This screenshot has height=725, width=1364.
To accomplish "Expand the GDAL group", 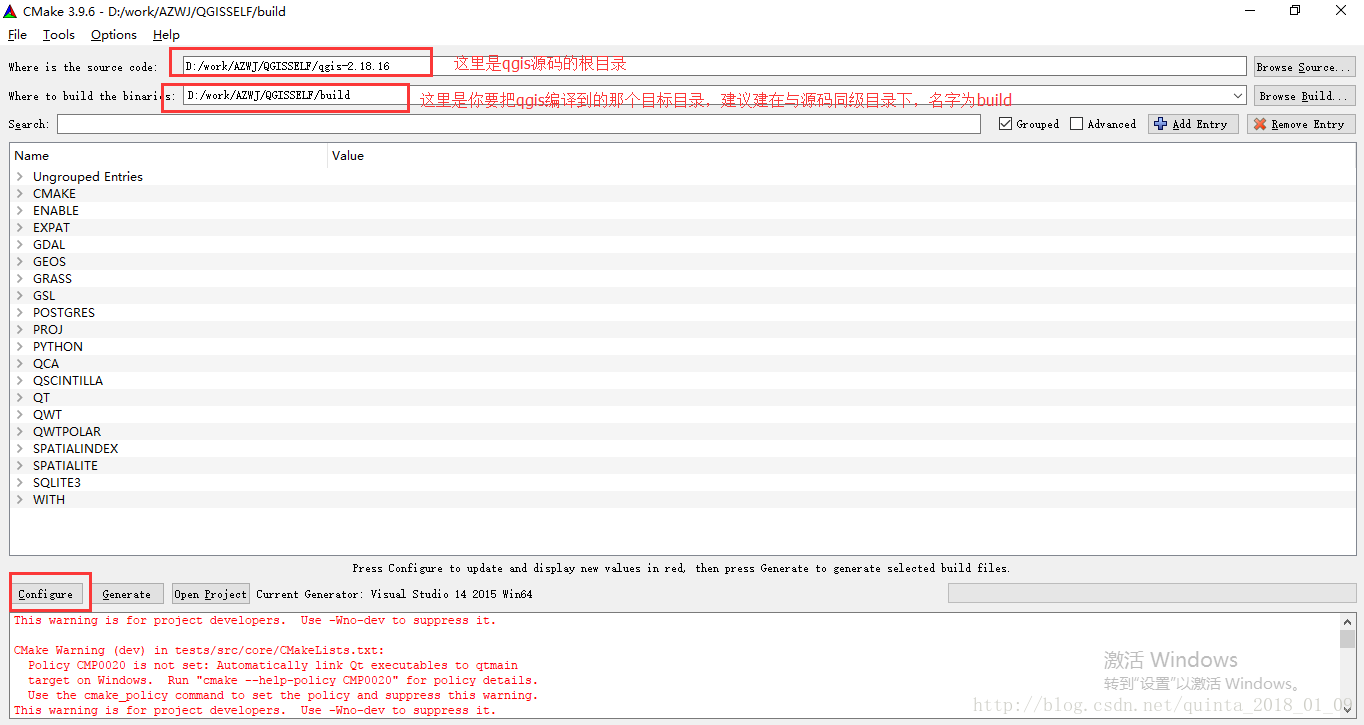I will pos(20,245).
